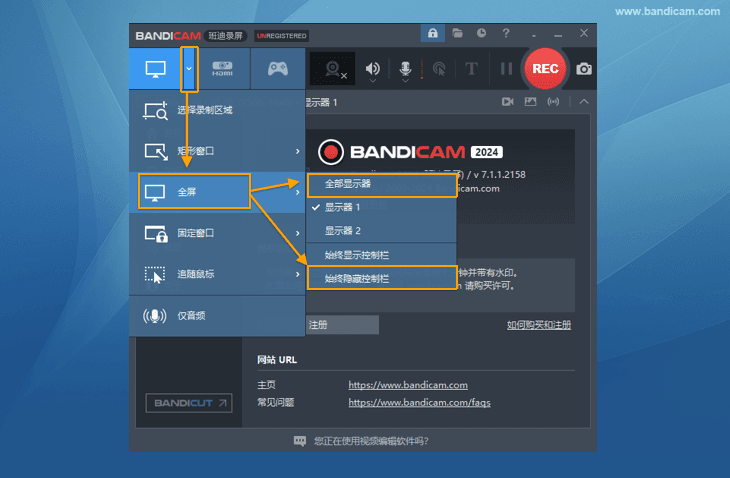Switch to HDMI device recording mode
This screenshot has width=730, height=478.
(223, 69)
